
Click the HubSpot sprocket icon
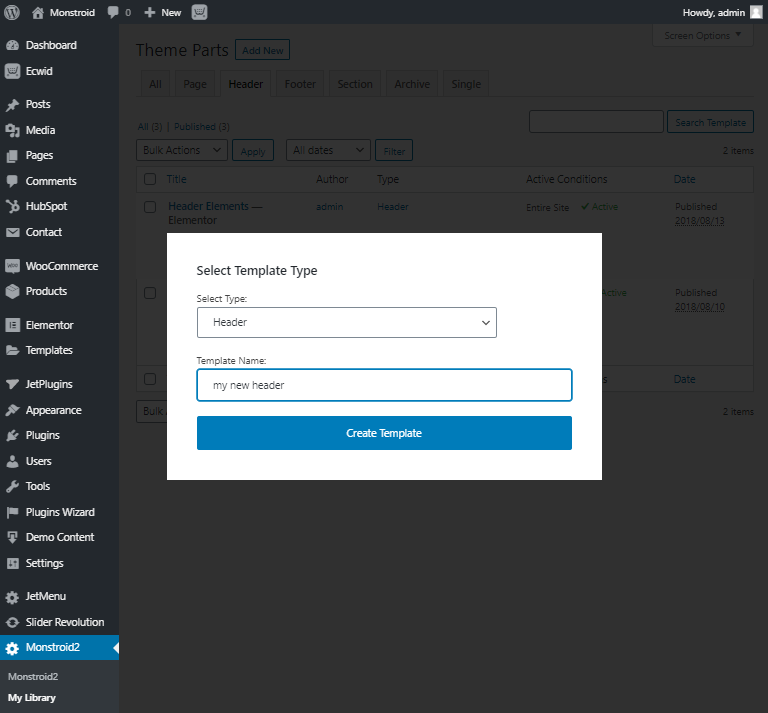tap(13, 207)
